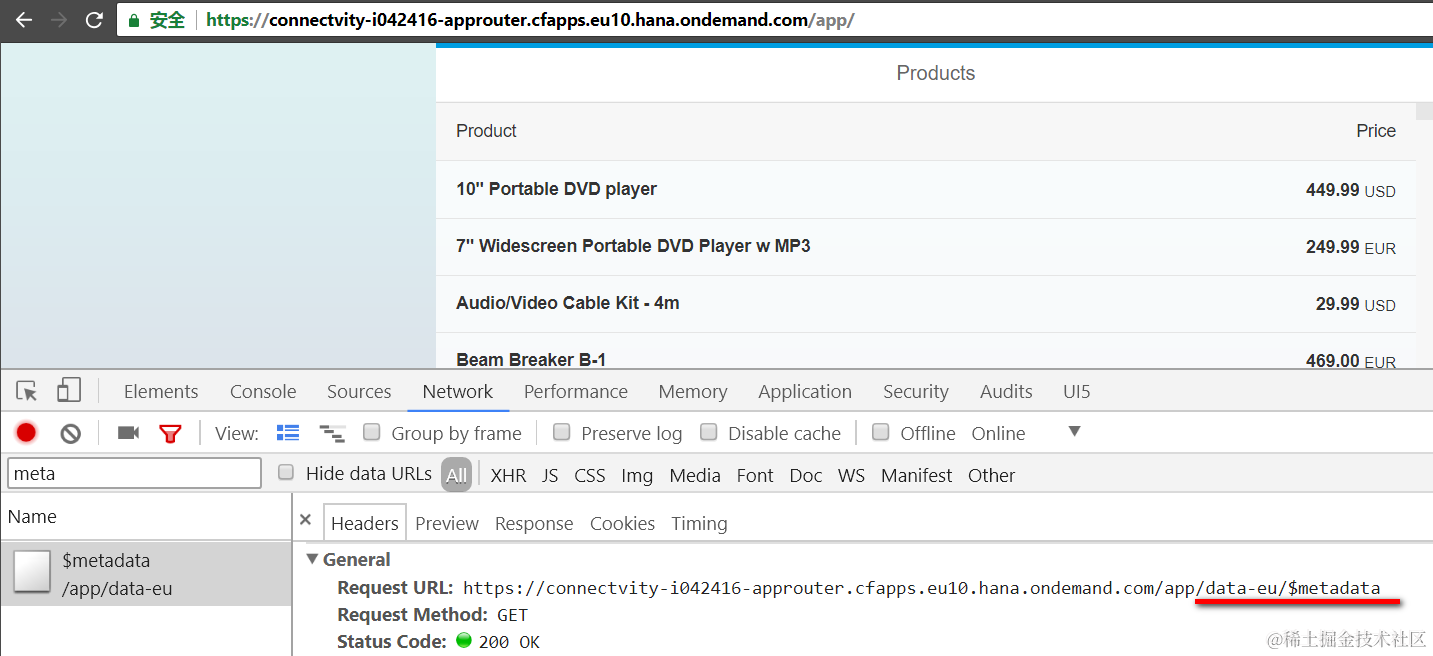Image resolution: width=1433 pixels, height=656 pixels.
Task: Select Audio/Video Cable Kit - 4m row
Action: 925,303
